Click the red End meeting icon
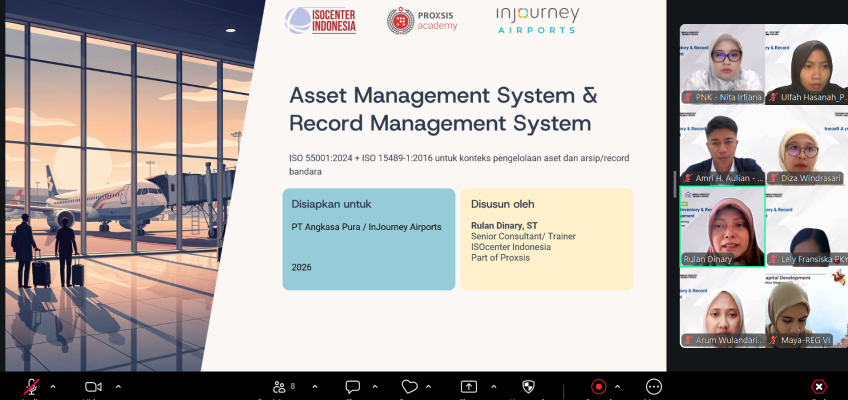The height and width of the screenshot is (400, 848). (819, 387)
